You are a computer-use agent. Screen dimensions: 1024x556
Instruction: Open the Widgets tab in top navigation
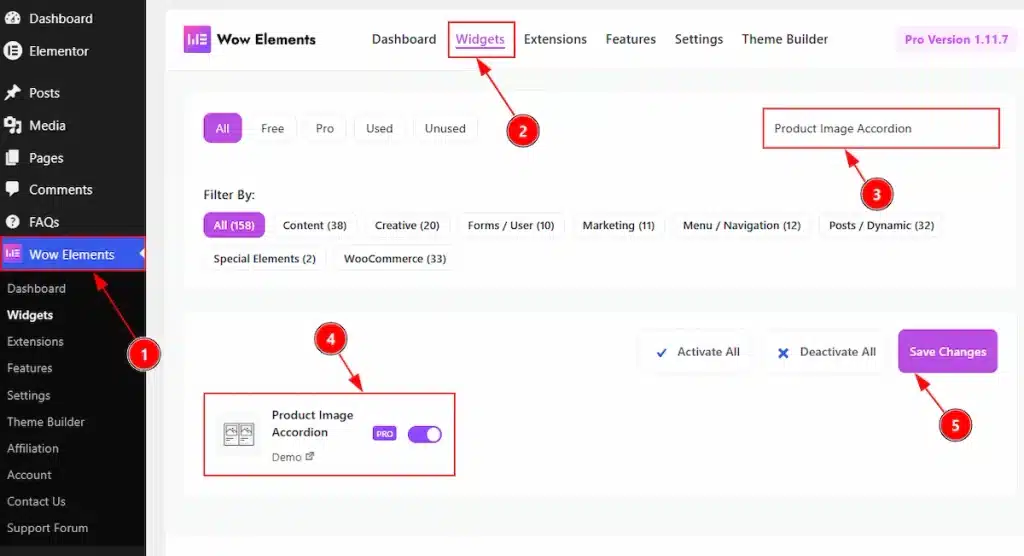480,39
